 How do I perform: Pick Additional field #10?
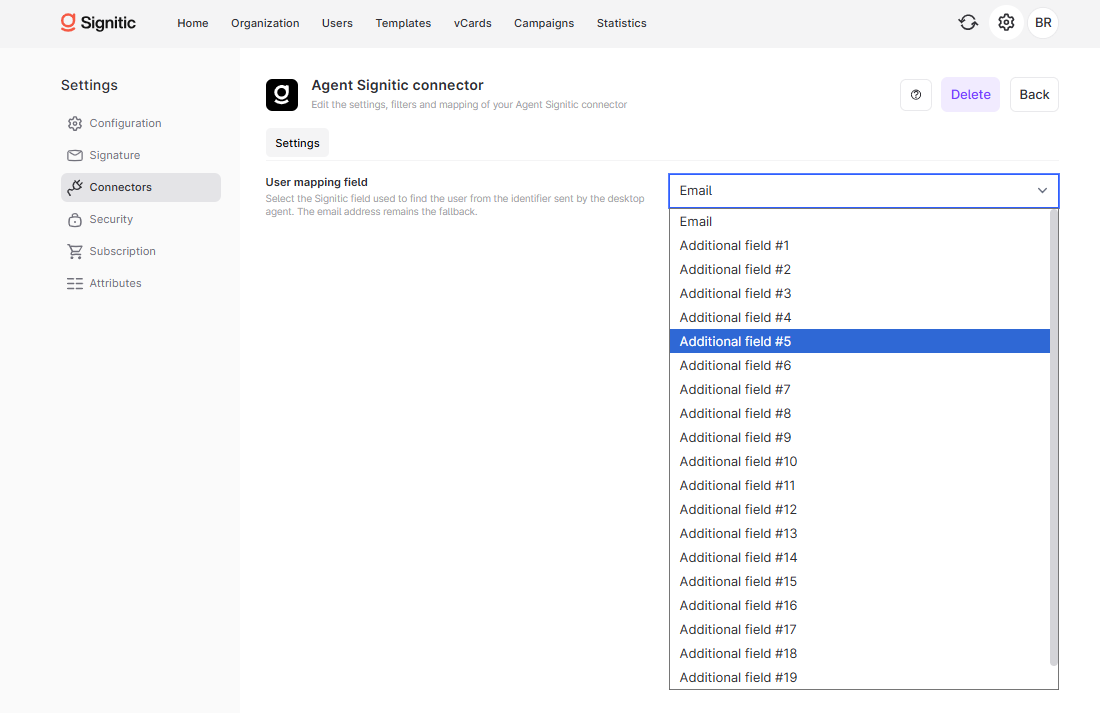(x=859, y=461)
